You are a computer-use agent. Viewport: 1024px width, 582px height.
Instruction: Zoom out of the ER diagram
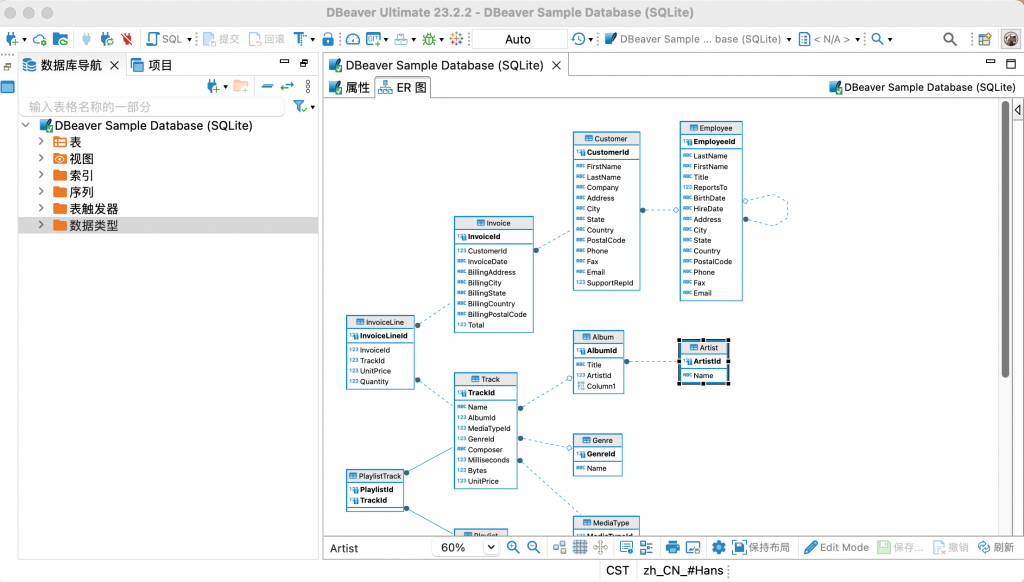534,547
